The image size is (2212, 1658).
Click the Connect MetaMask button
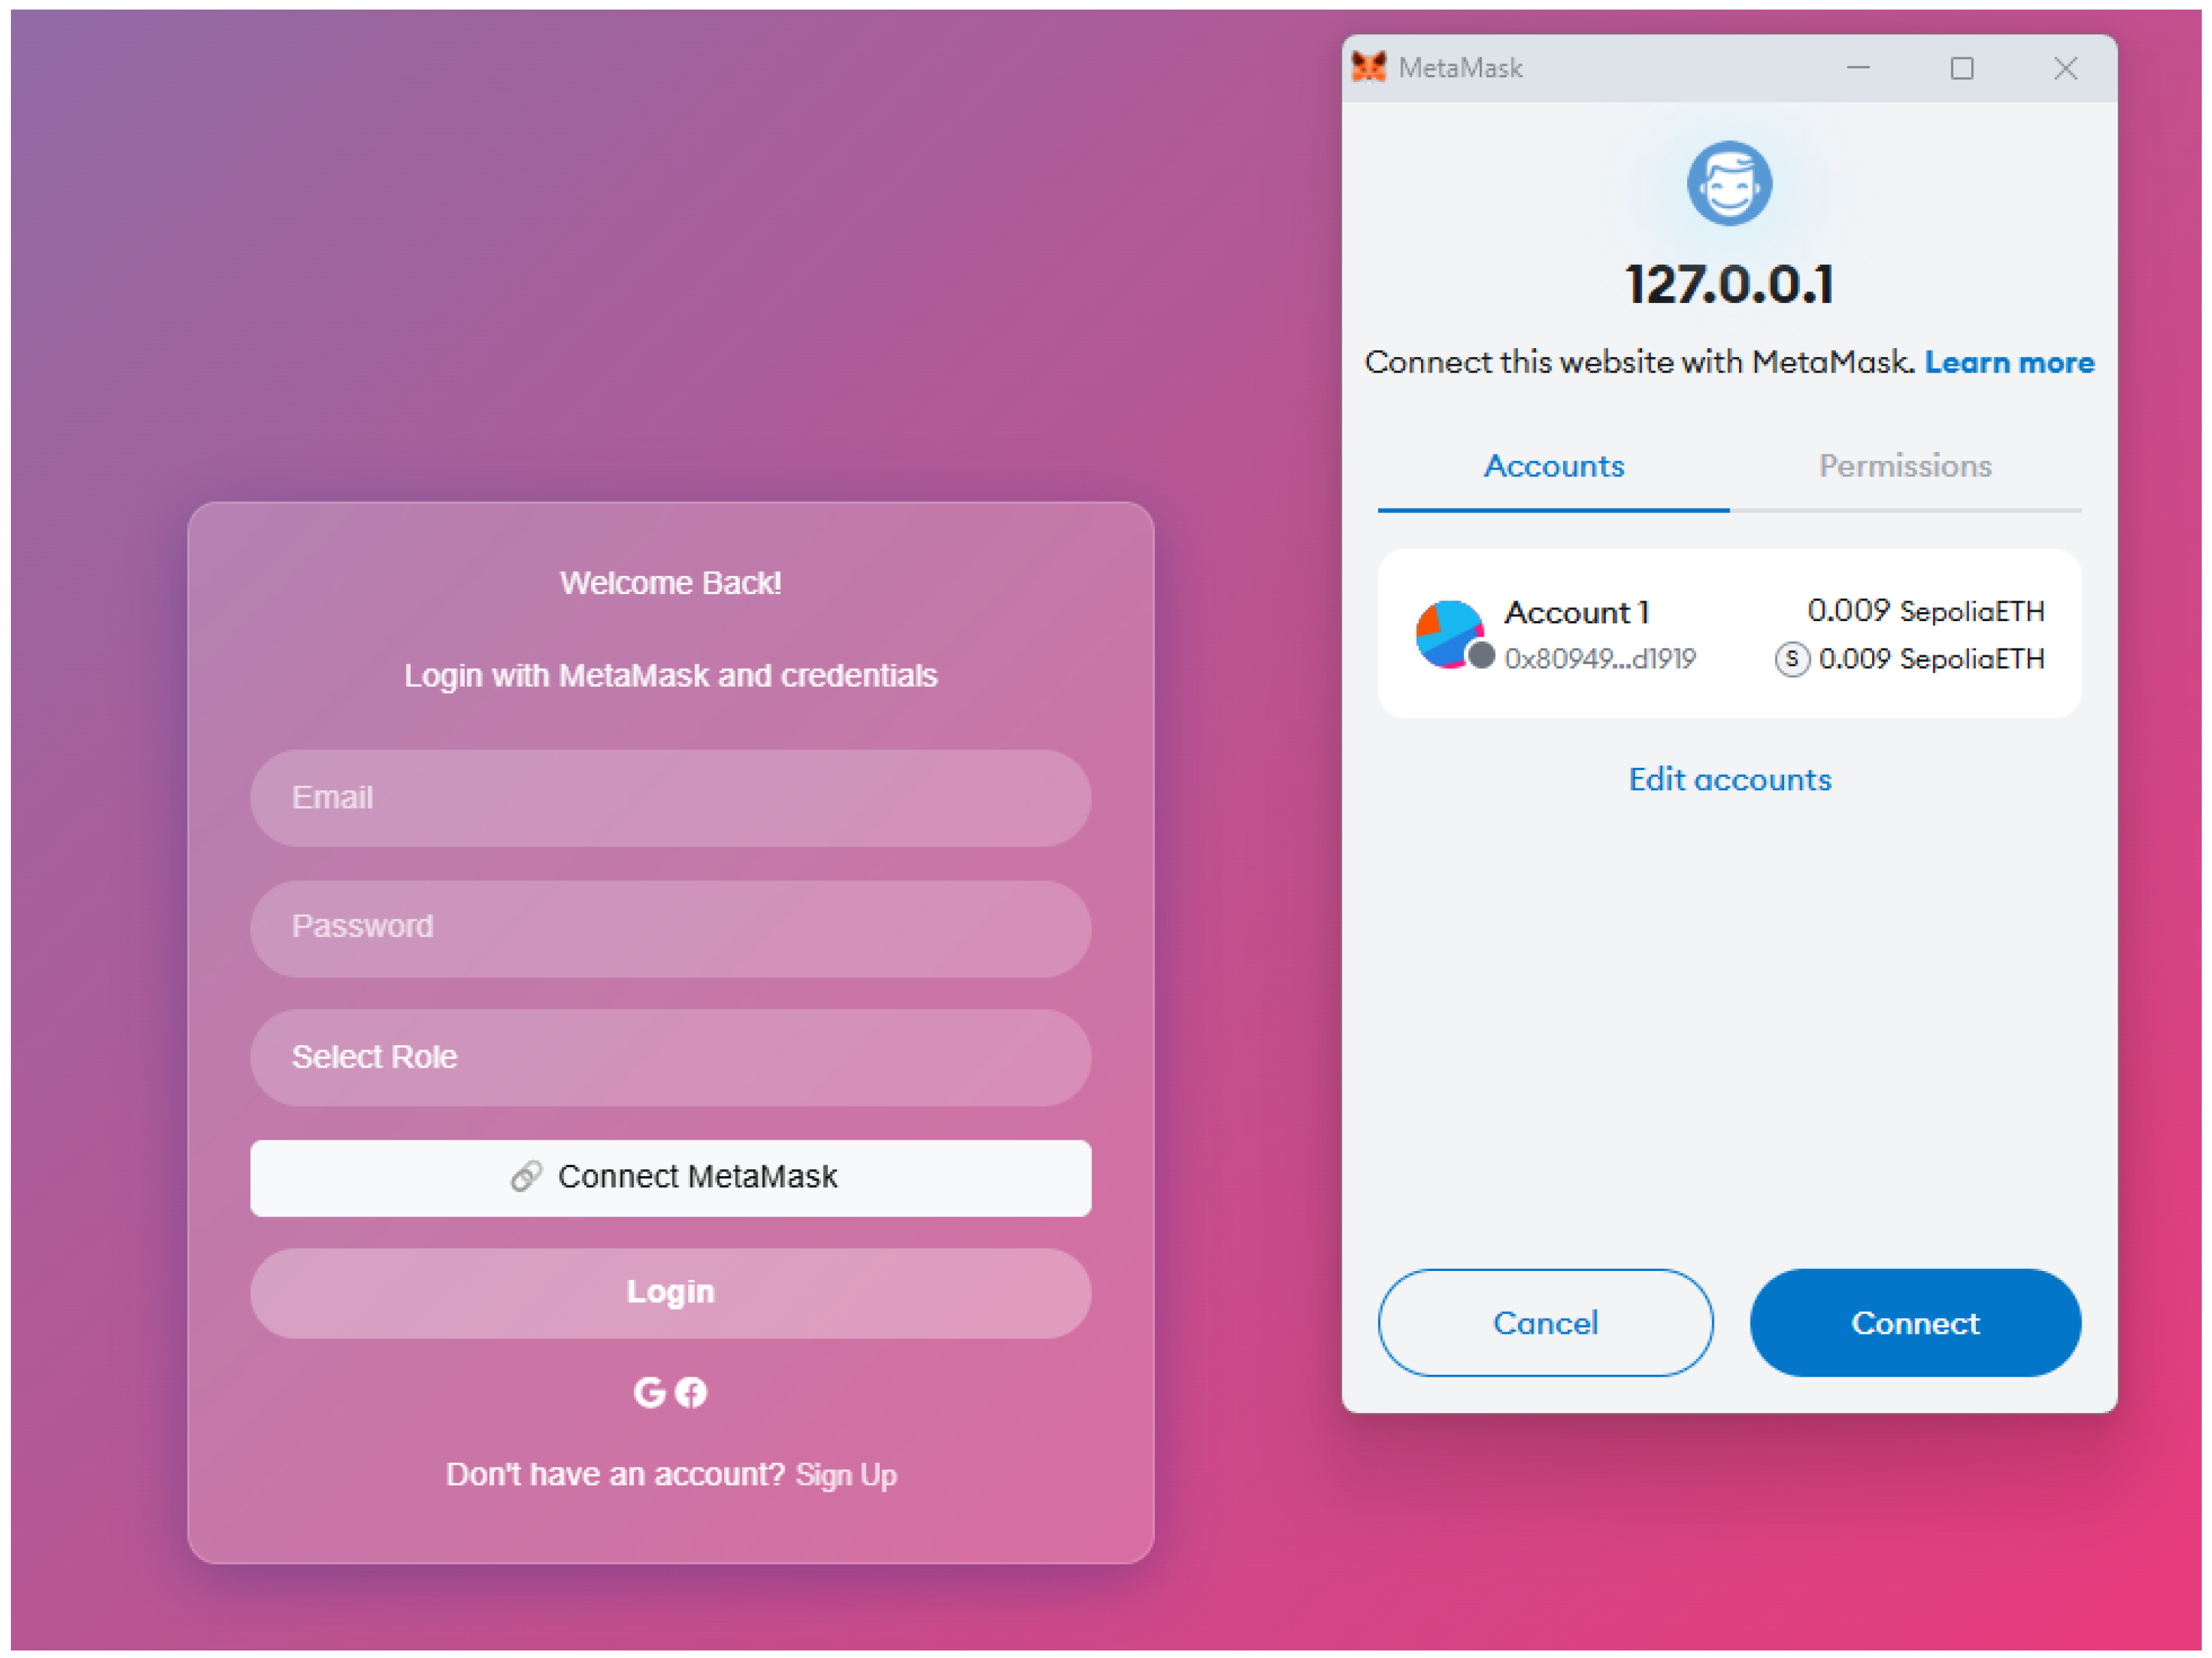point(670,1177)
